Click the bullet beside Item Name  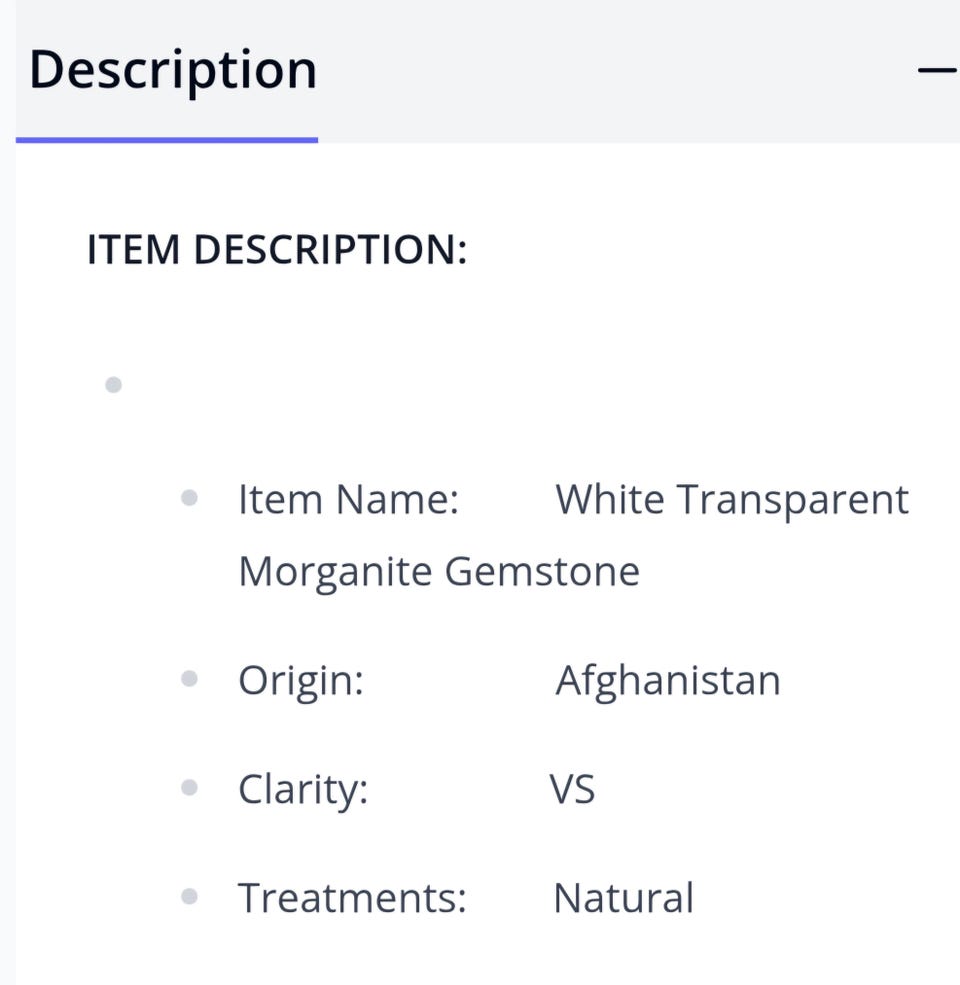[x=189, y=498]
